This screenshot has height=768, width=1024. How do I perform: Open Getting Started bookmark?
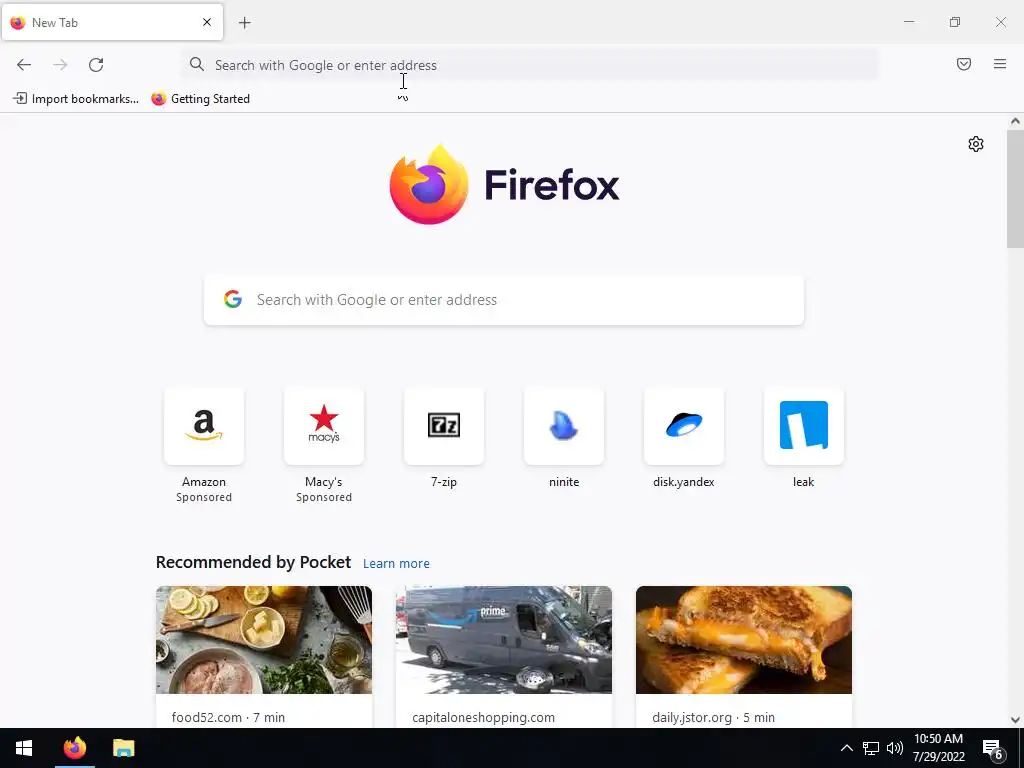tap(200, 99)
